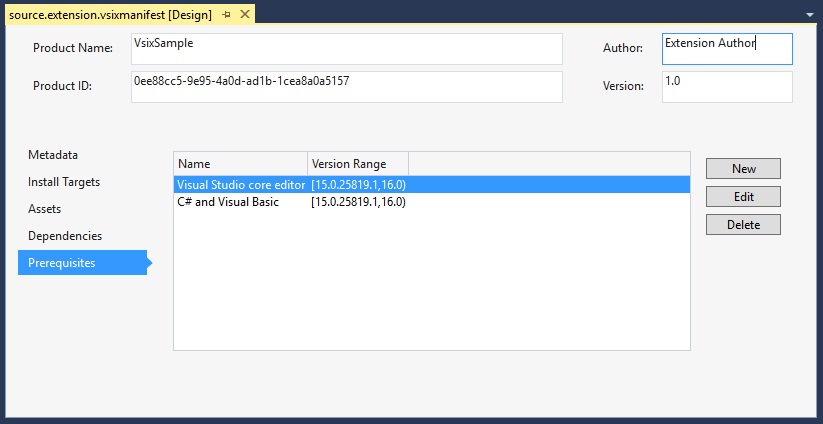Click the Author label
Image resolution: width=823 pixels, height=424 pixels.
(622, 48)
